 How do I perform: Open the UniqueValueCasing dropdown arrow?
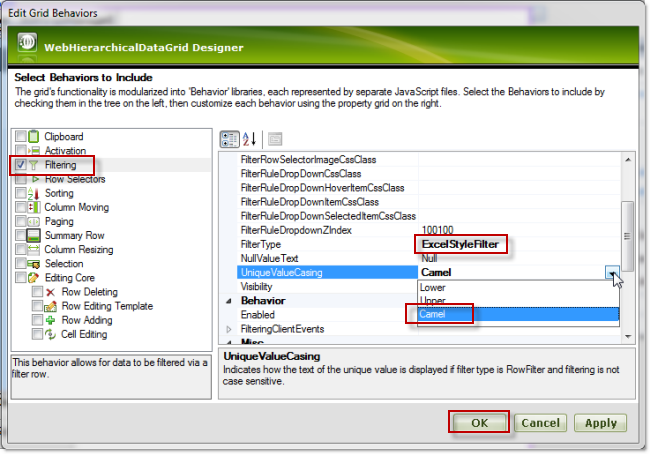point(610,272)
